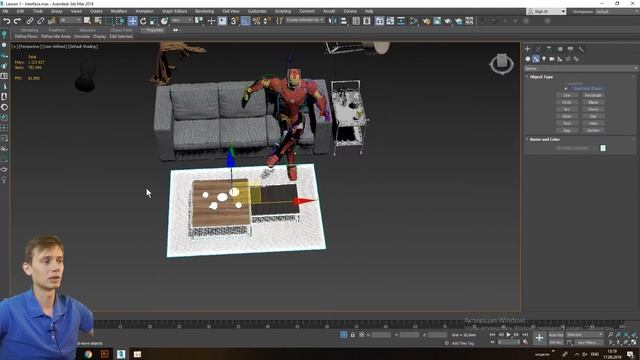The image size is (640, 360).
Task: Open the Animation menu
Action: (x=144, y=11)
